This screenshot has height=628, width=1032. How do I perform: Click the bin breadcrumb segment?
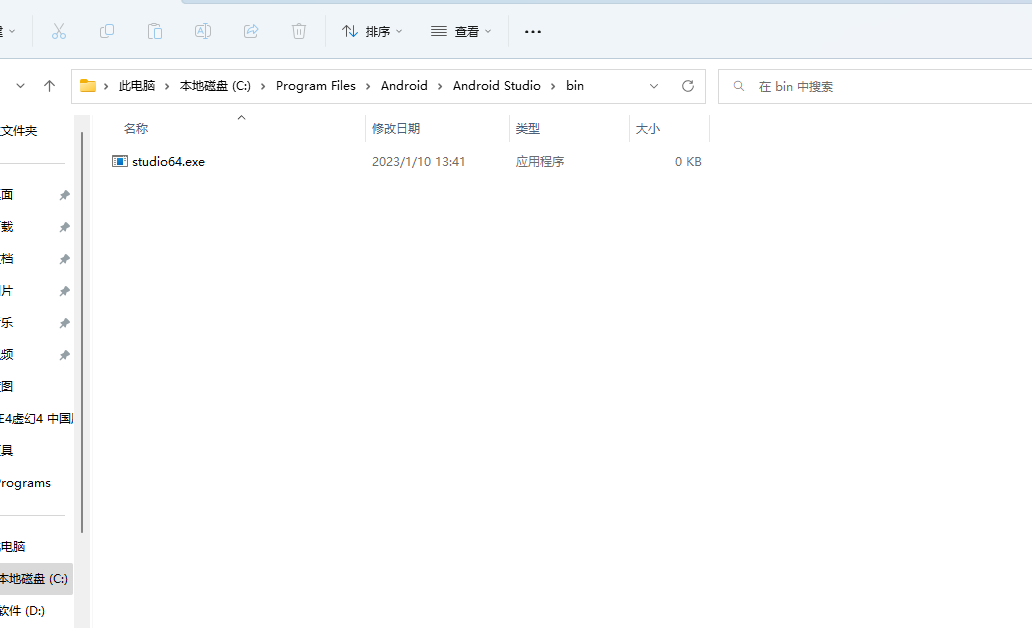pyautogui.click(x=575, y=86)
